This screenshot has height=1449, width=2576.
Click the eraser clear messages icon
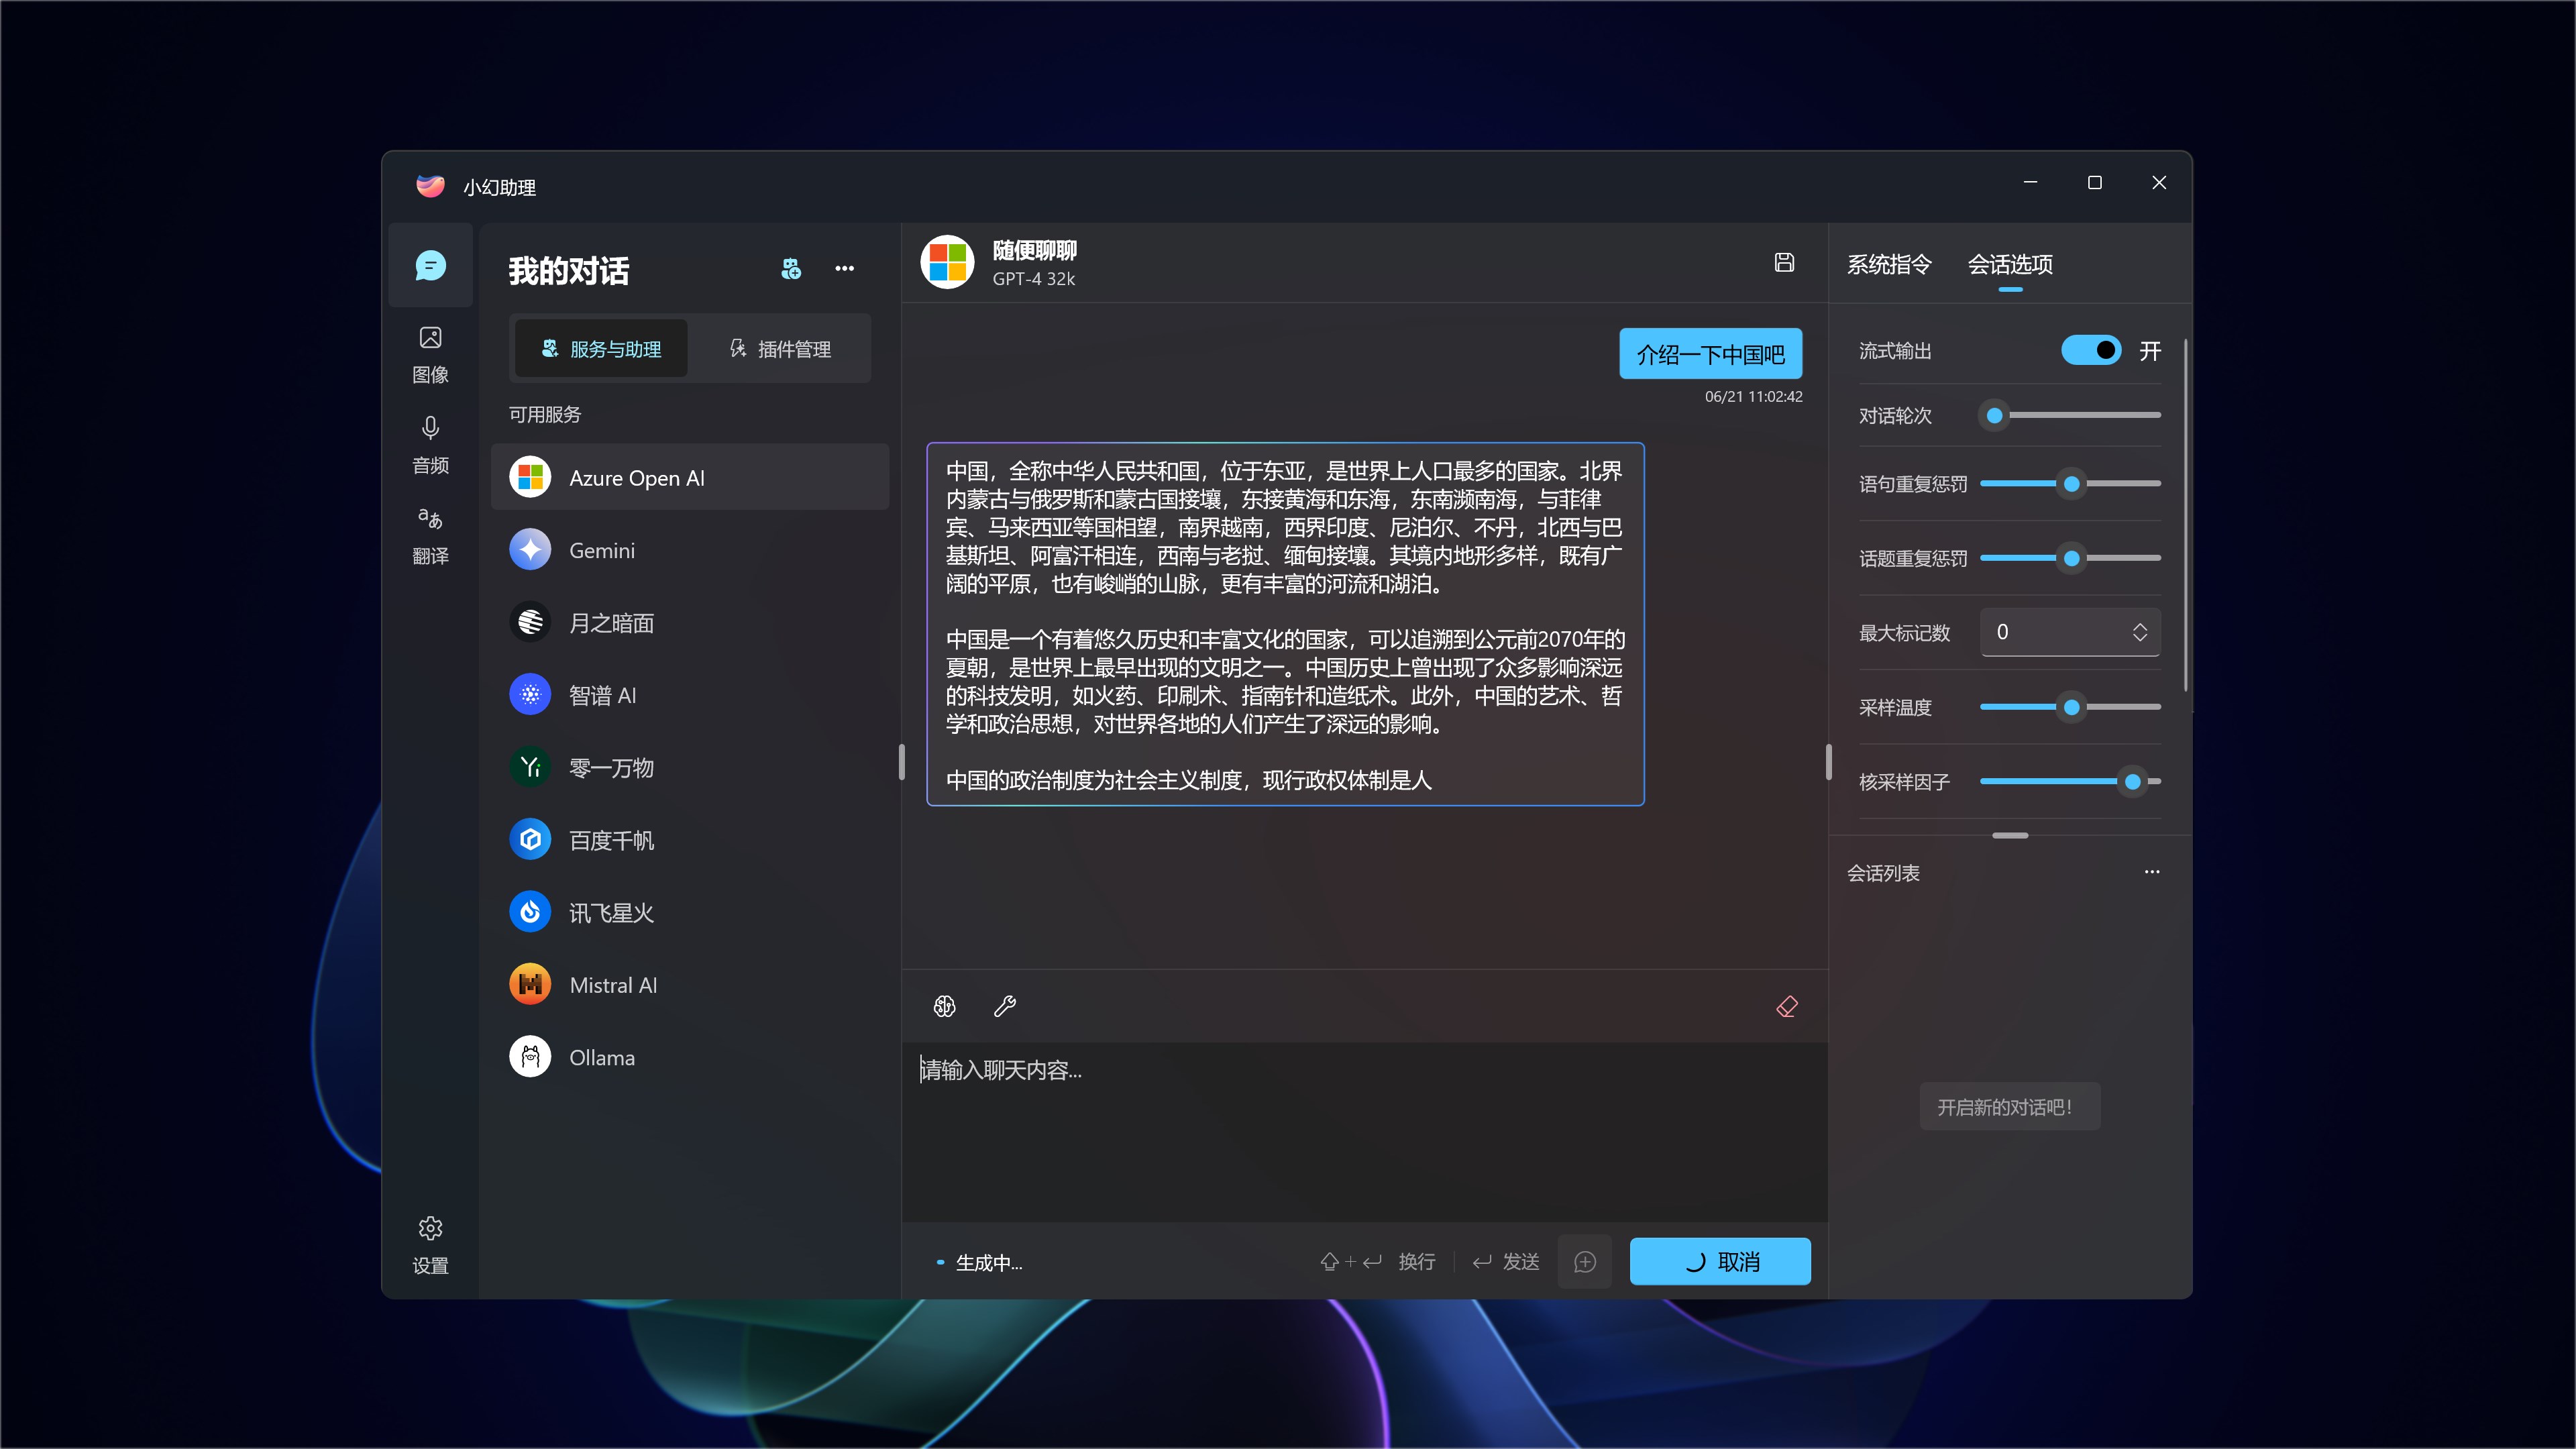pos(1787,1006)
